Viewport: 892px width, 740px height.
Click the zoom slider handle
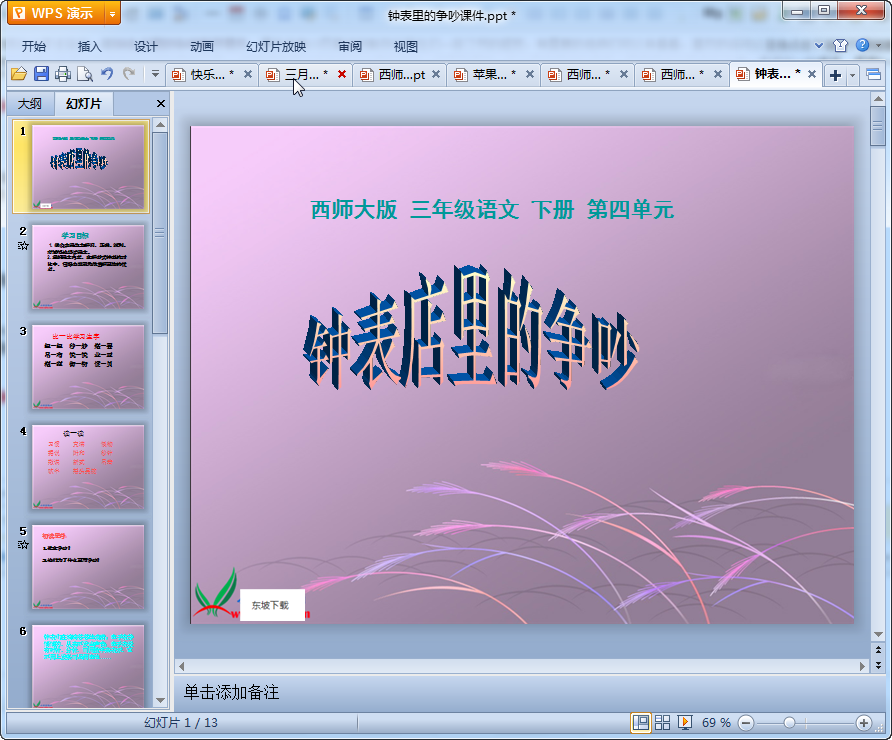tap(788, 723)
